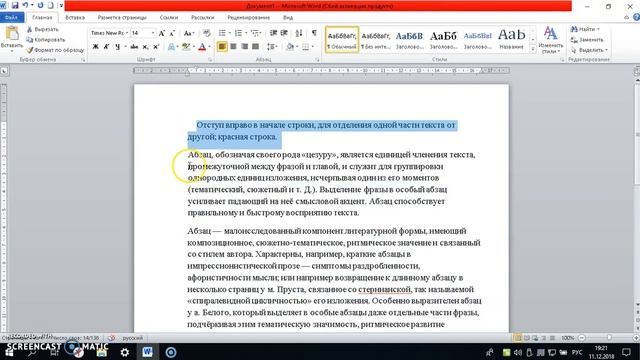Click the Word icon in the taskbar
Screen dimensions: 640x360
point(147,352)
